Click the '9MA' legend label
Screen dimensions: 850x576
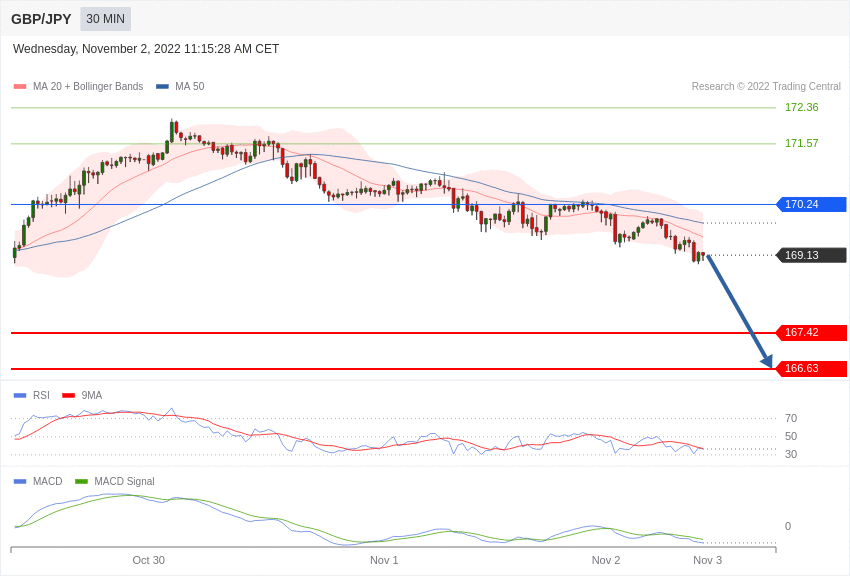coord(92,396)
